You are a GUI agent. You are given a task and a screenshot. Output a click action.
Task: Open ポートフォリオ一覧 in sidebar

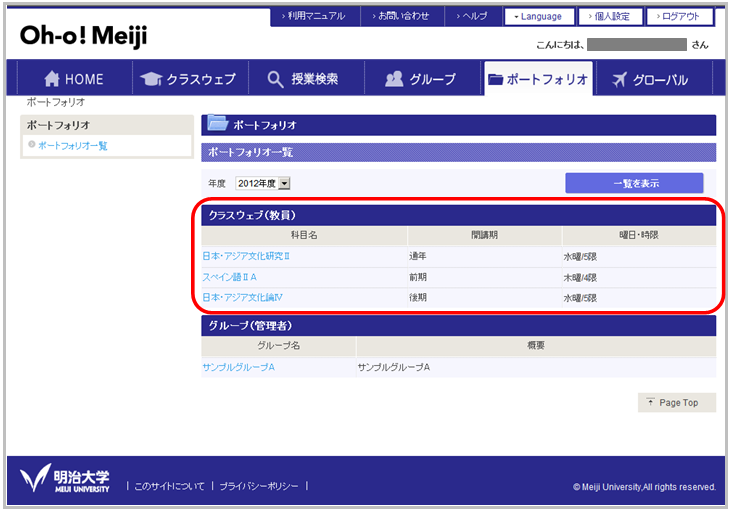tap(73, 145)
